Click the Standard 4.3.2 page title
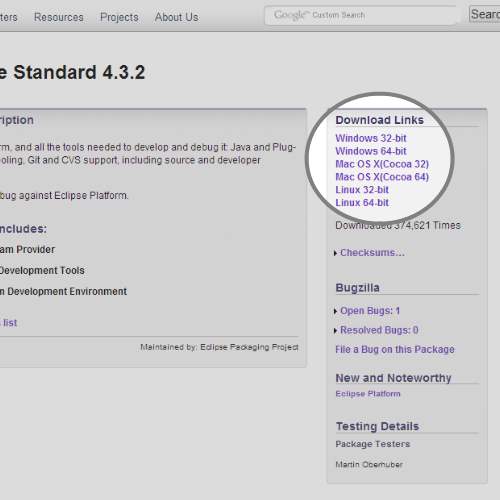Image resolution: width=500 pixels, height=500 pixels. [73, 72]
